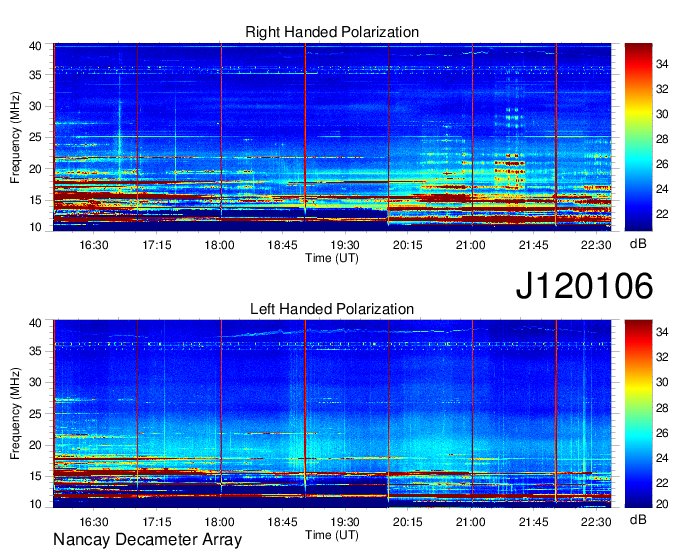The height and width of the screenshot is (552, 680).
Task: Click the 34 dB label on the top color bar
Action: click(662, 64)
